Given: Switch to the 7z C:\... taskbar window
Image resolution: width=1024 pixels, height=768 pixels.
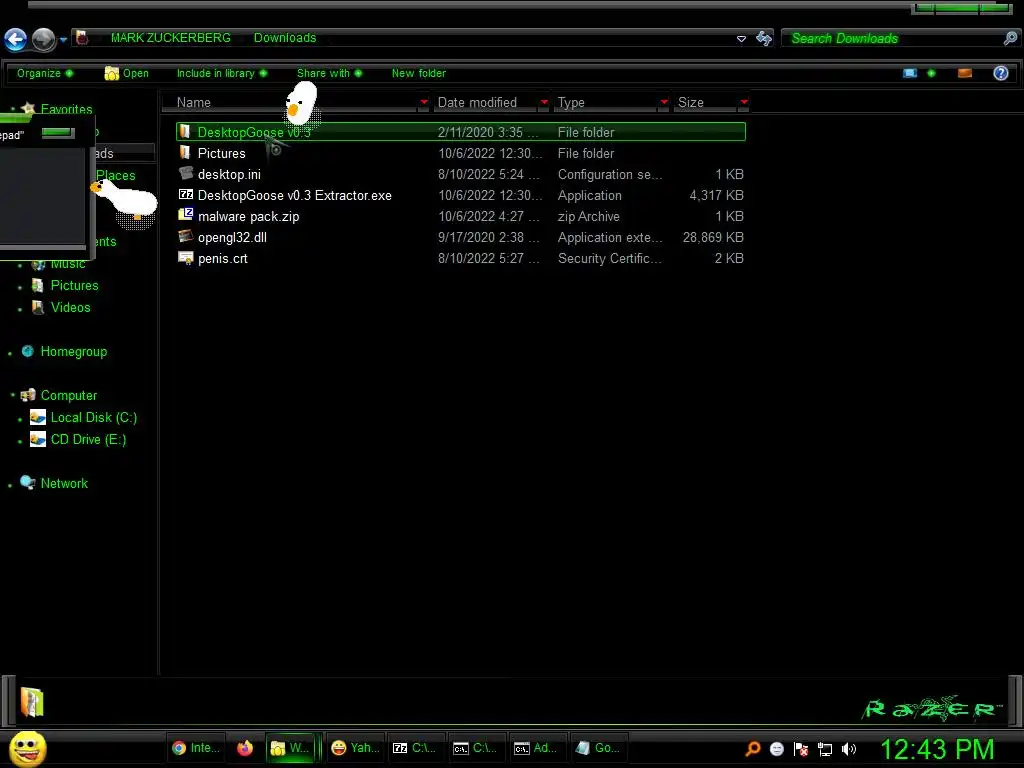Looking at the screenshot, I should (414, 748).
